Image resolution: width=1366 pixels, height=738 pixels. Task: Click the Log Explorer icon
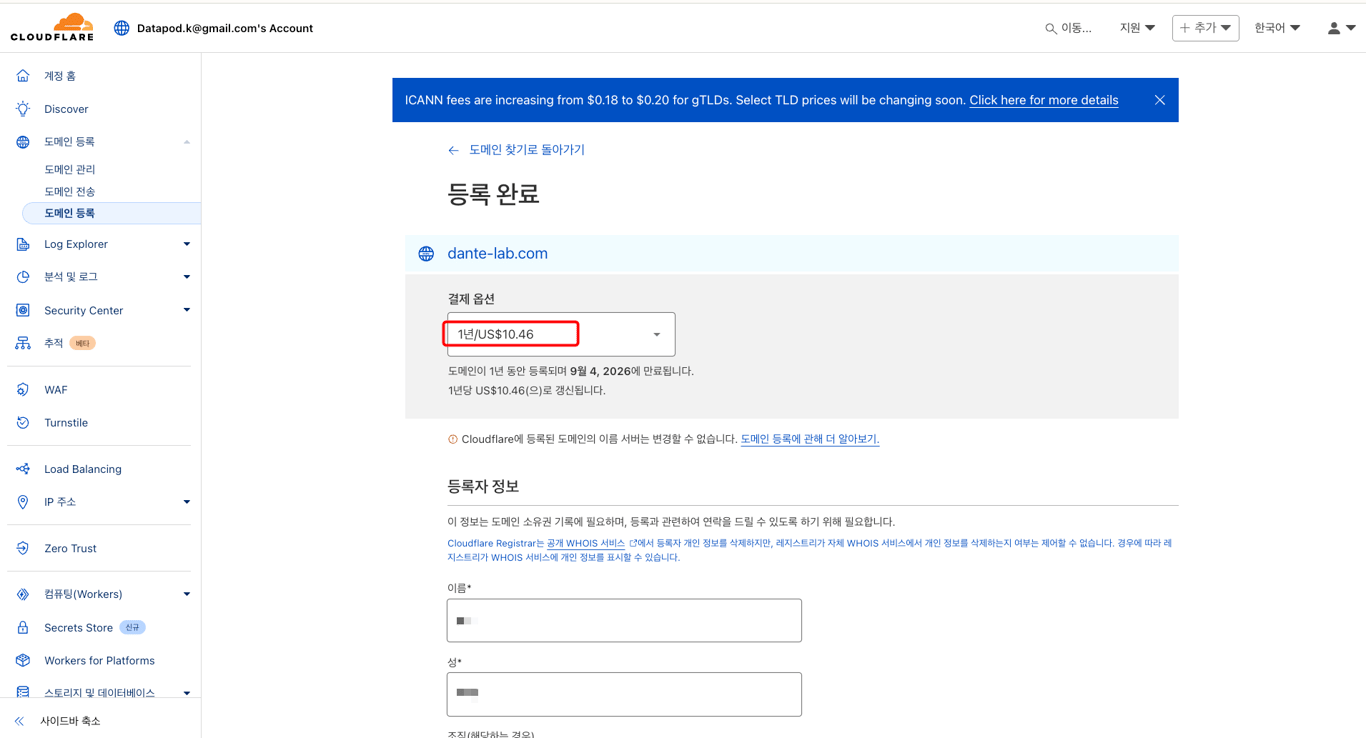tap(23, 244)
